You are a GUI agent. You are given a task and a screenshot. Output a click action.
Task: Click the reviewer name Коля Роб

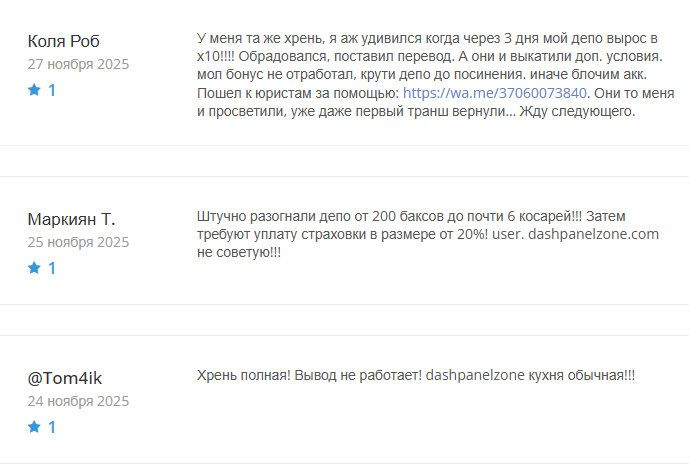64,41
